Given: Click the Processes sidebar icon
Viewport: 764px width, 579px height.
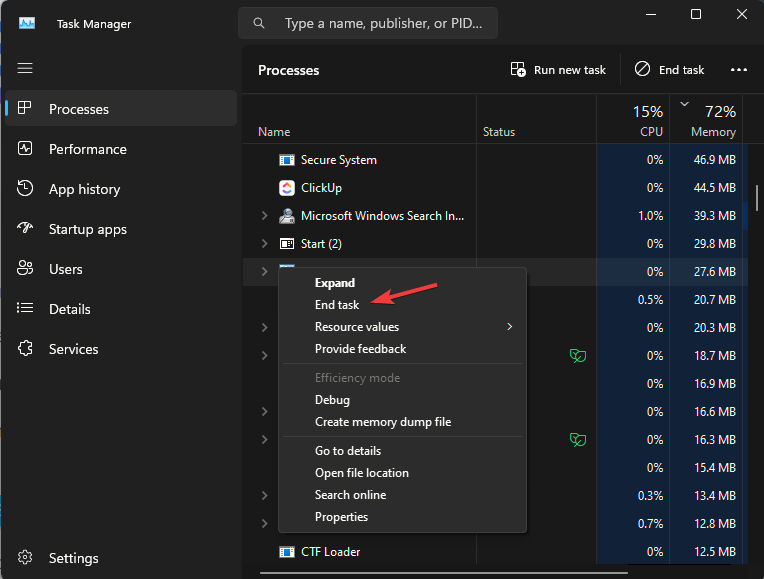Looking at the screenshot, I should pyautogui.click(x=24, y=108).
